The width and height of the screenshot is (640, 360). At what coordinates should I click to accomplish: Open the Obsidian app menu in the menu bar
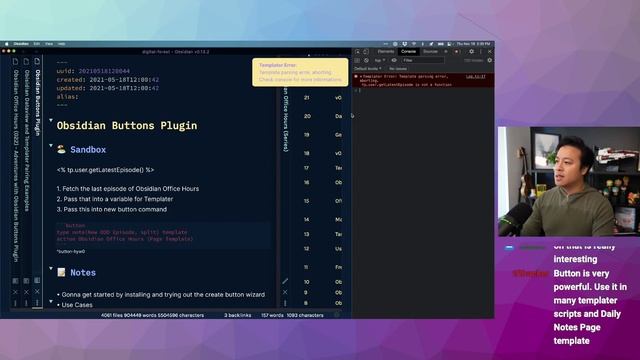(x=21, y=44)
